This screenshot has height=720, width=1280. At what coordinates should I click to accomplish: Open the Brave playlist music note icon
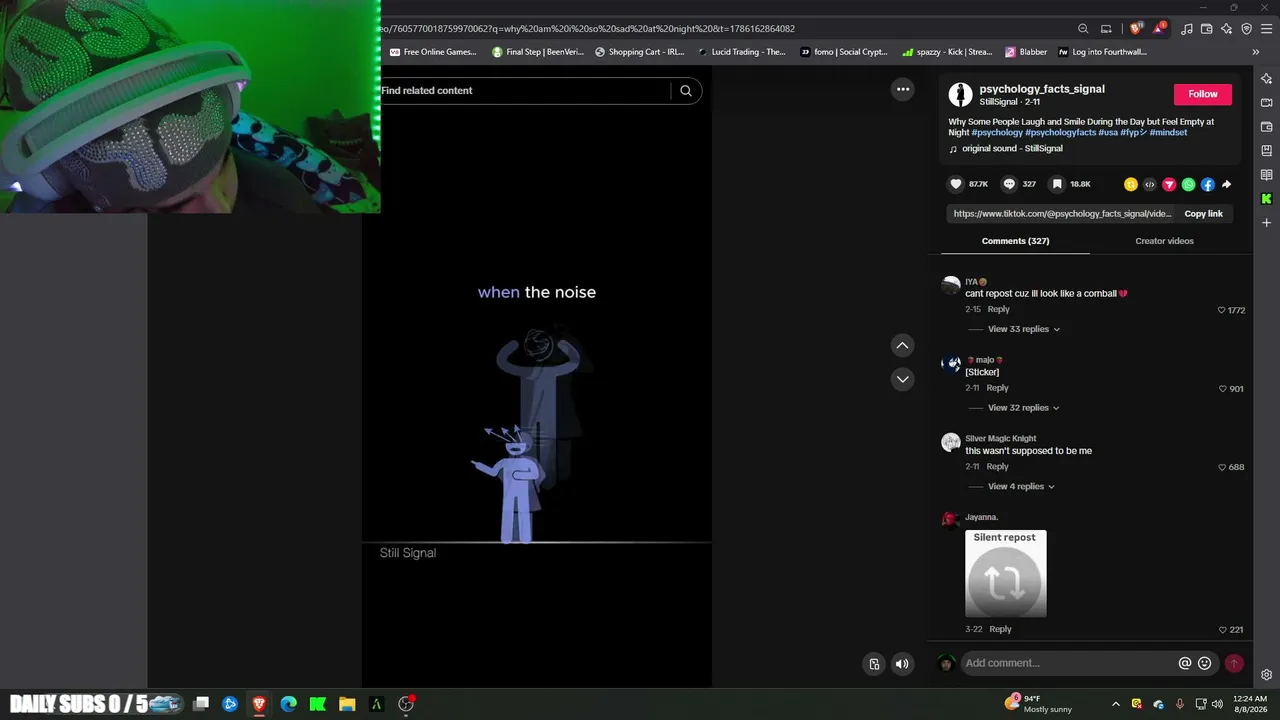click(x=1187, y=29)
